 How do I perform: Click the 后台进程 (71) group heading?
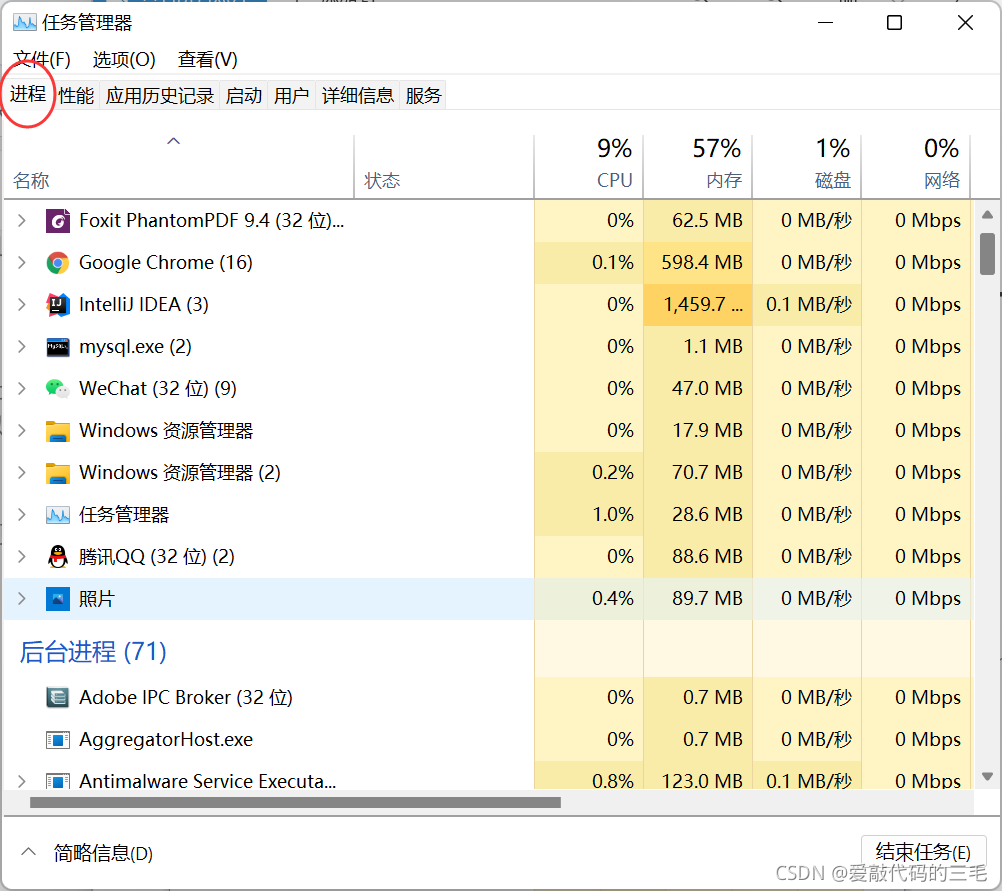pyautogui.click(x=93, y=652)
